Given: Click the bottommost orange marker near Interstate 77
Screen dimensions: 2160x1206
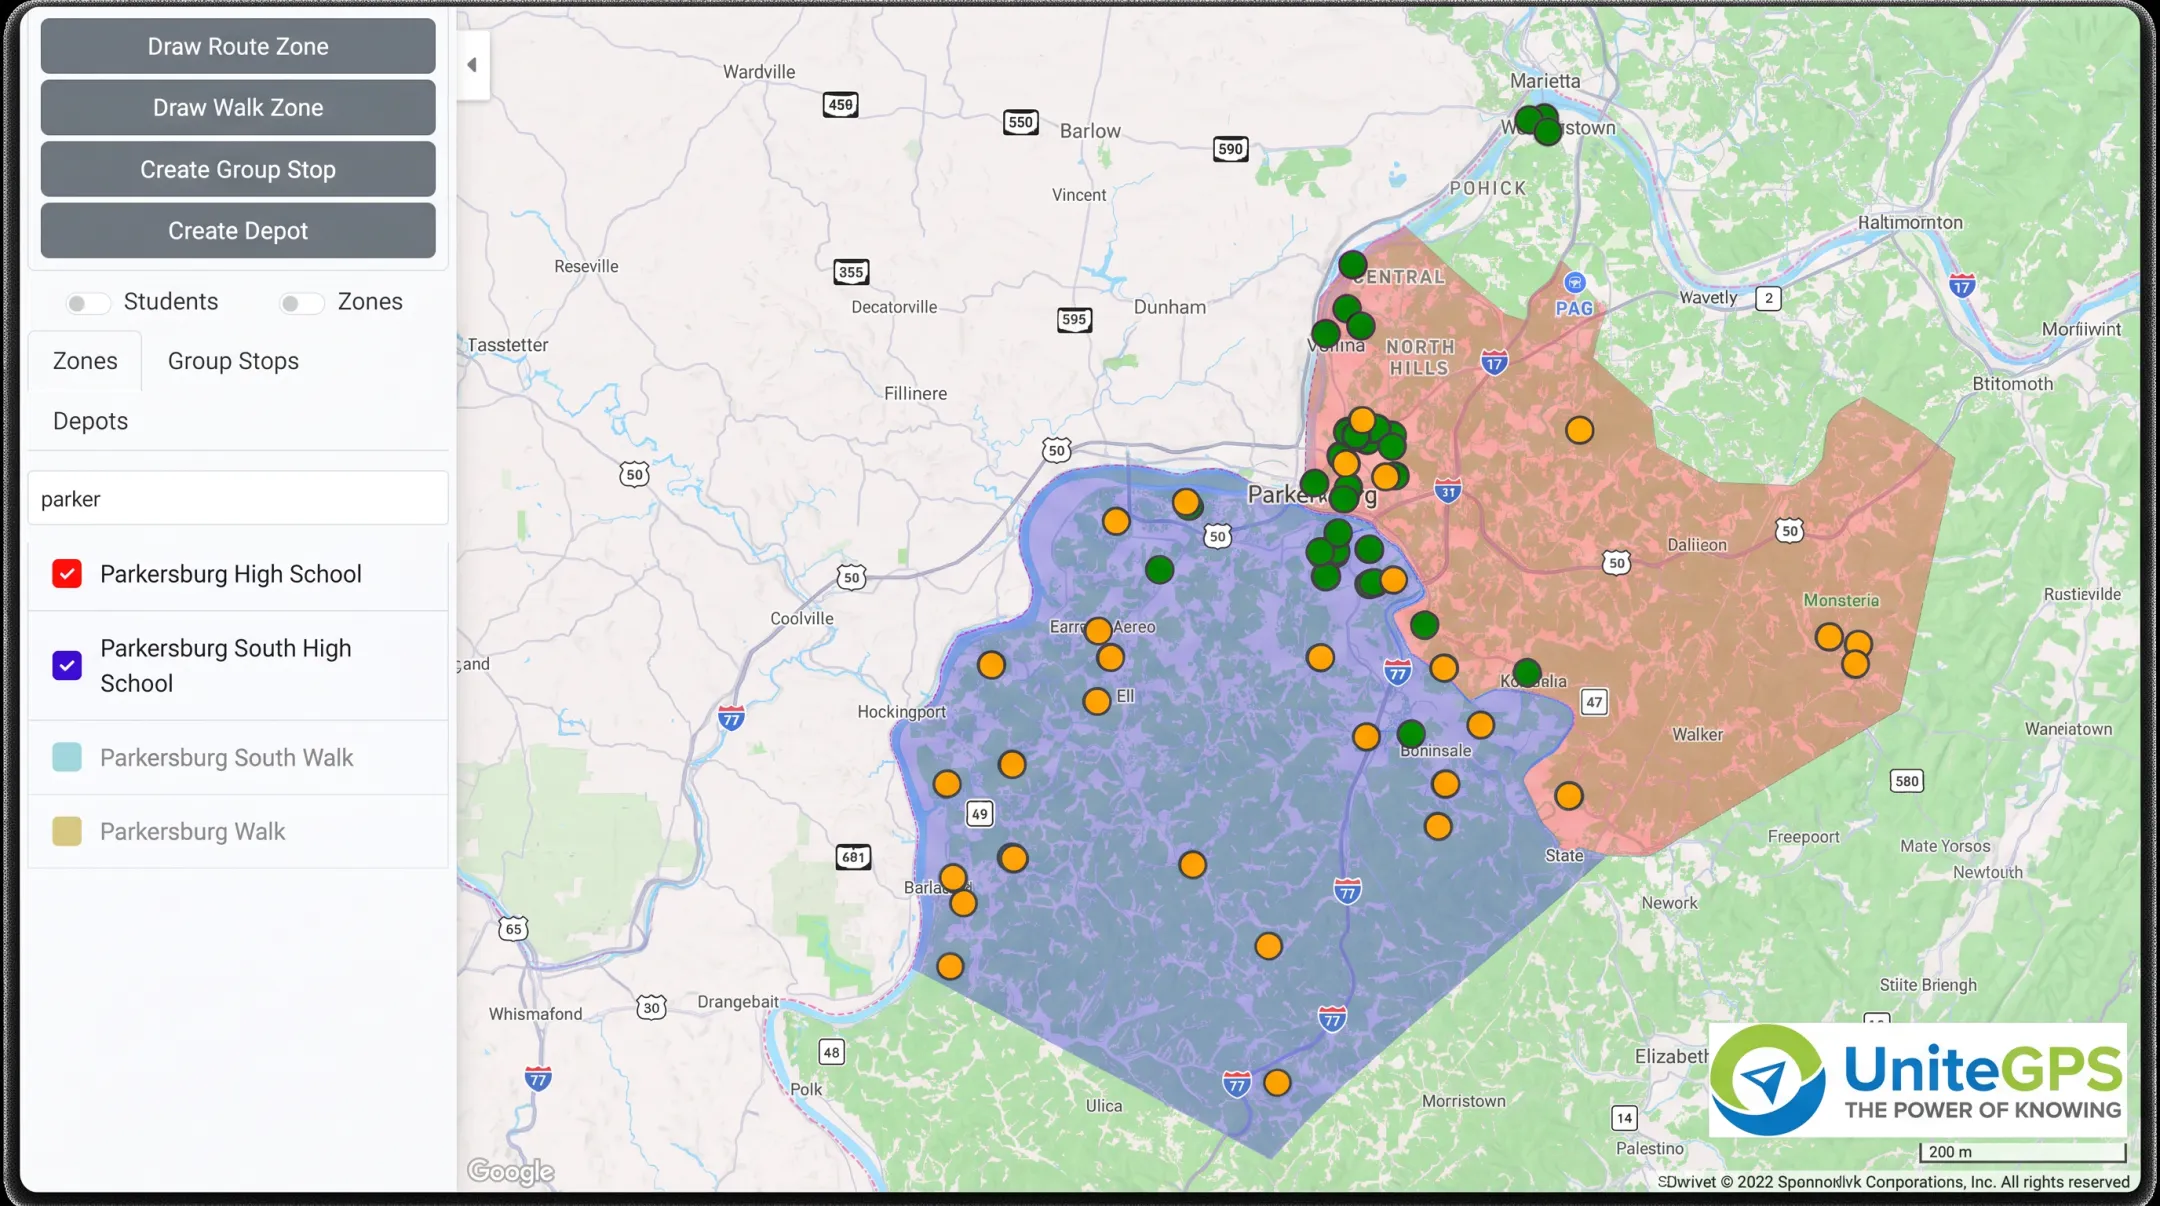Looking at the screenshot, I should coord(1277,1083).
